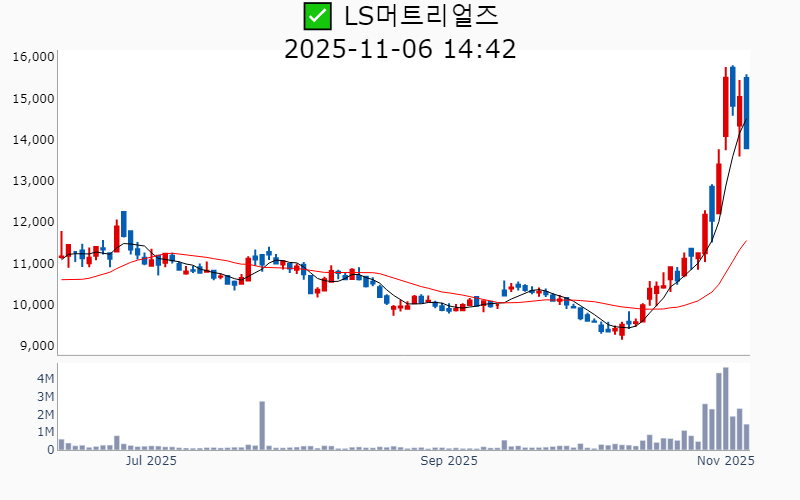Click the red moving average line's right end

click(x=745, y=241)
